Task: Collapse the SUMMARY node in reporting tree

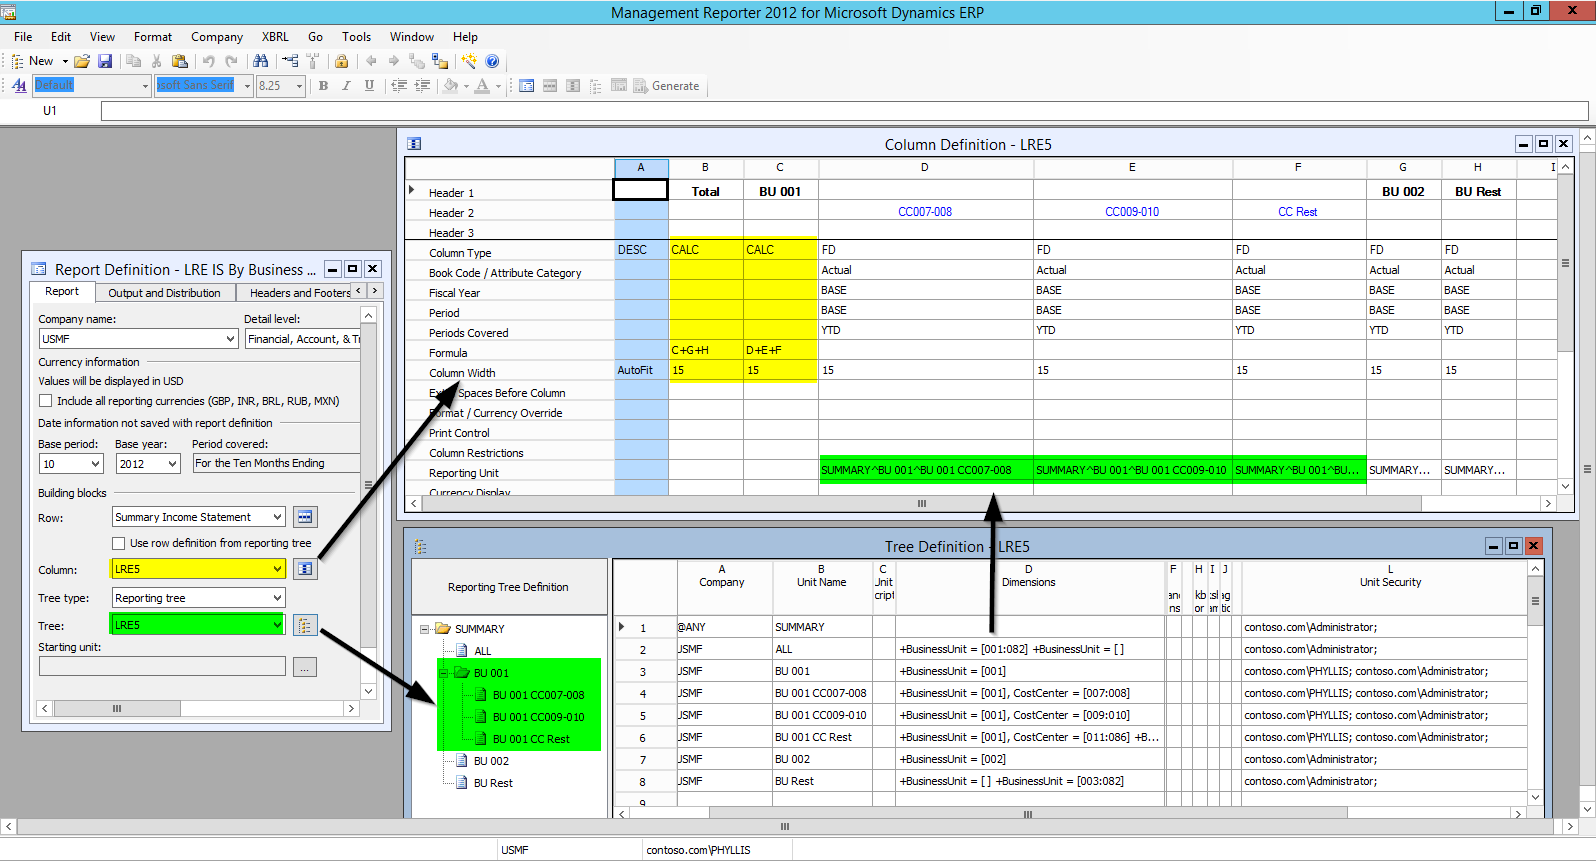Action: (x=425, y=629)
